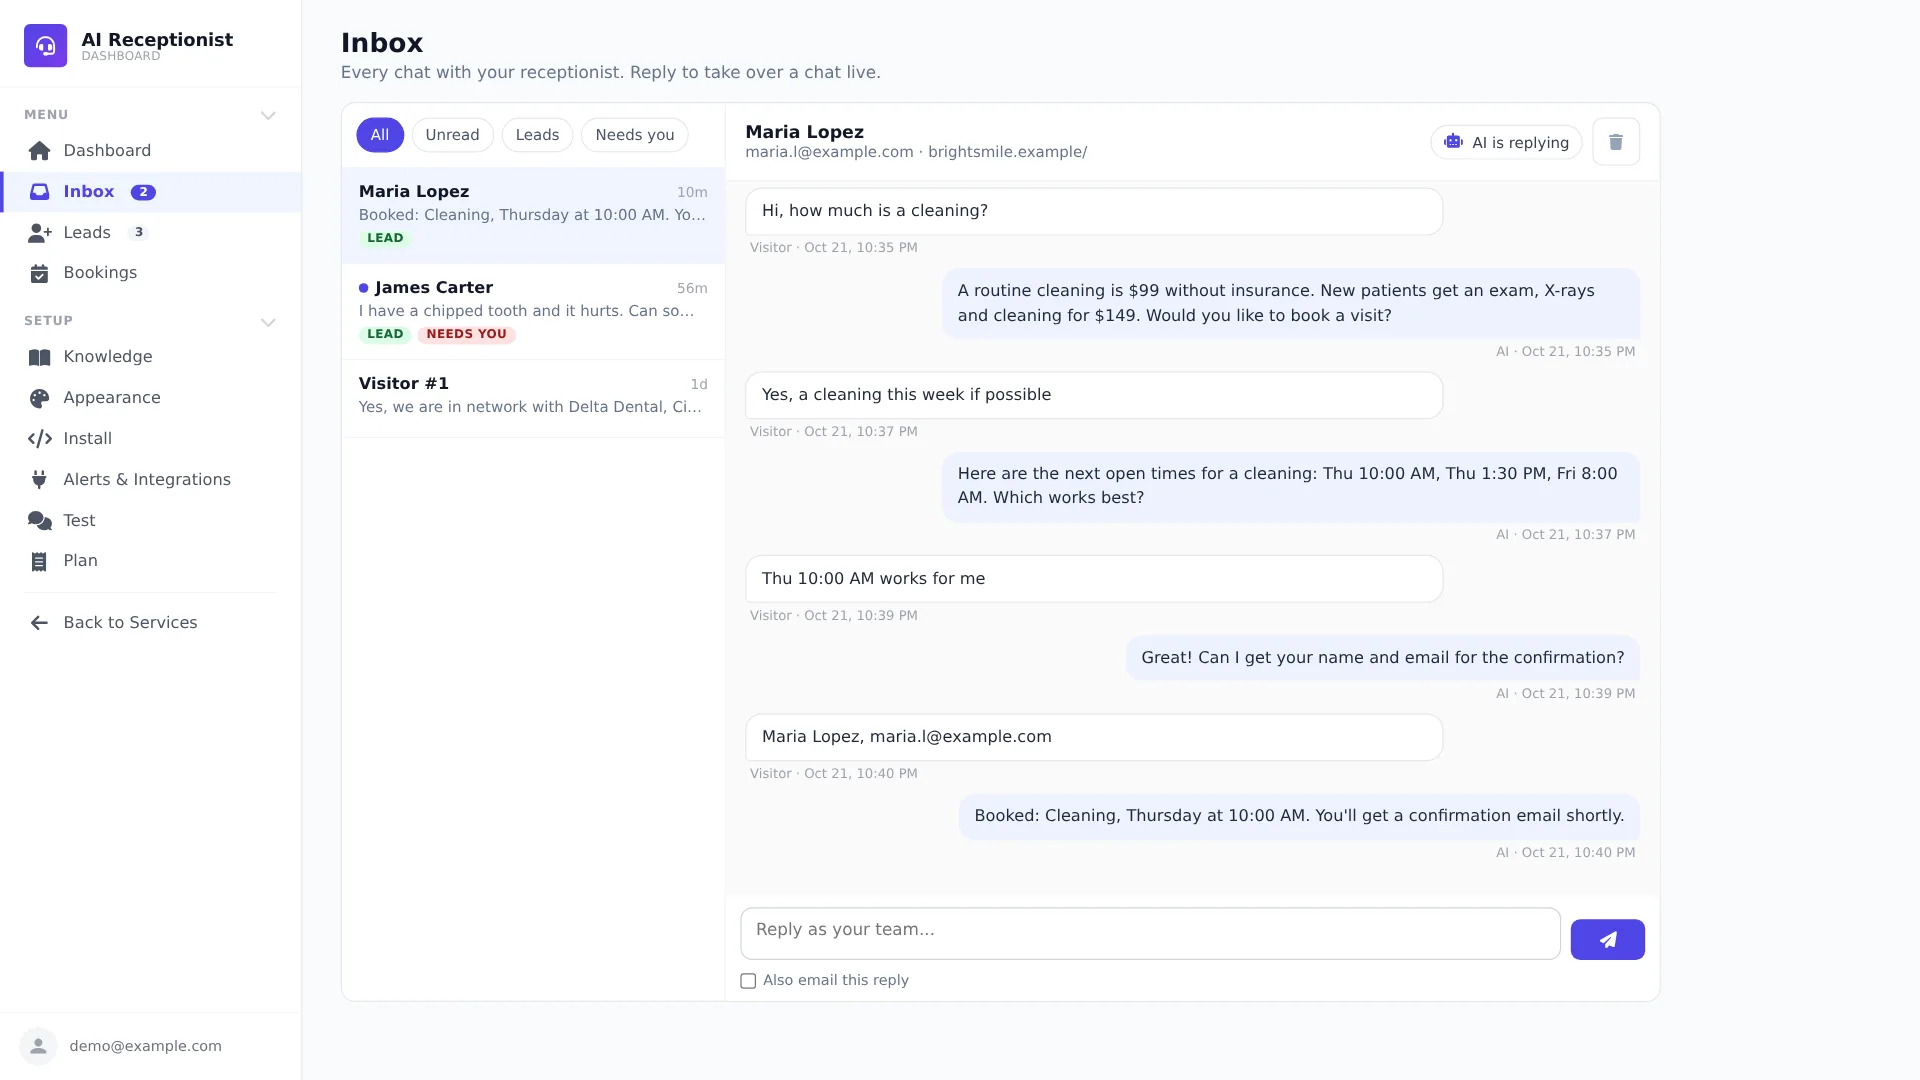Image resolution: width=1920 pixels, height=1080 pixels.
Task: Open Dashboard via the house icon
Action: [39, 151]
